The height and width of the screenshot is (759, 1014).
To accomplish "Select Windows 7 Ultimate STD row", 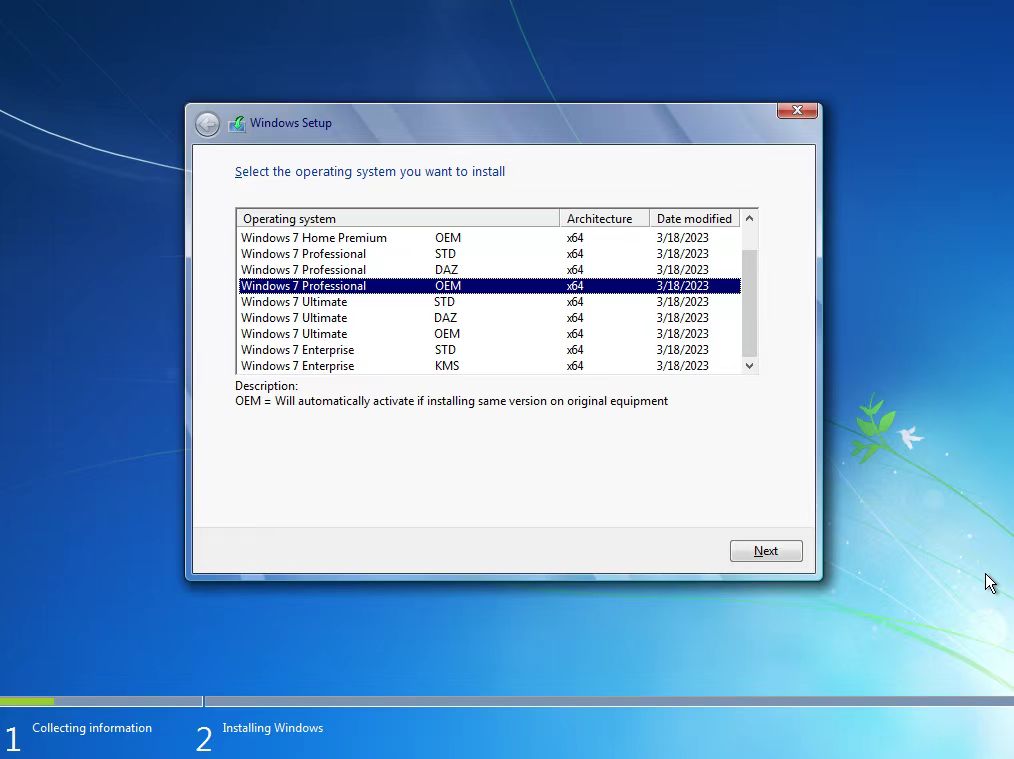I will click(490, 302).
